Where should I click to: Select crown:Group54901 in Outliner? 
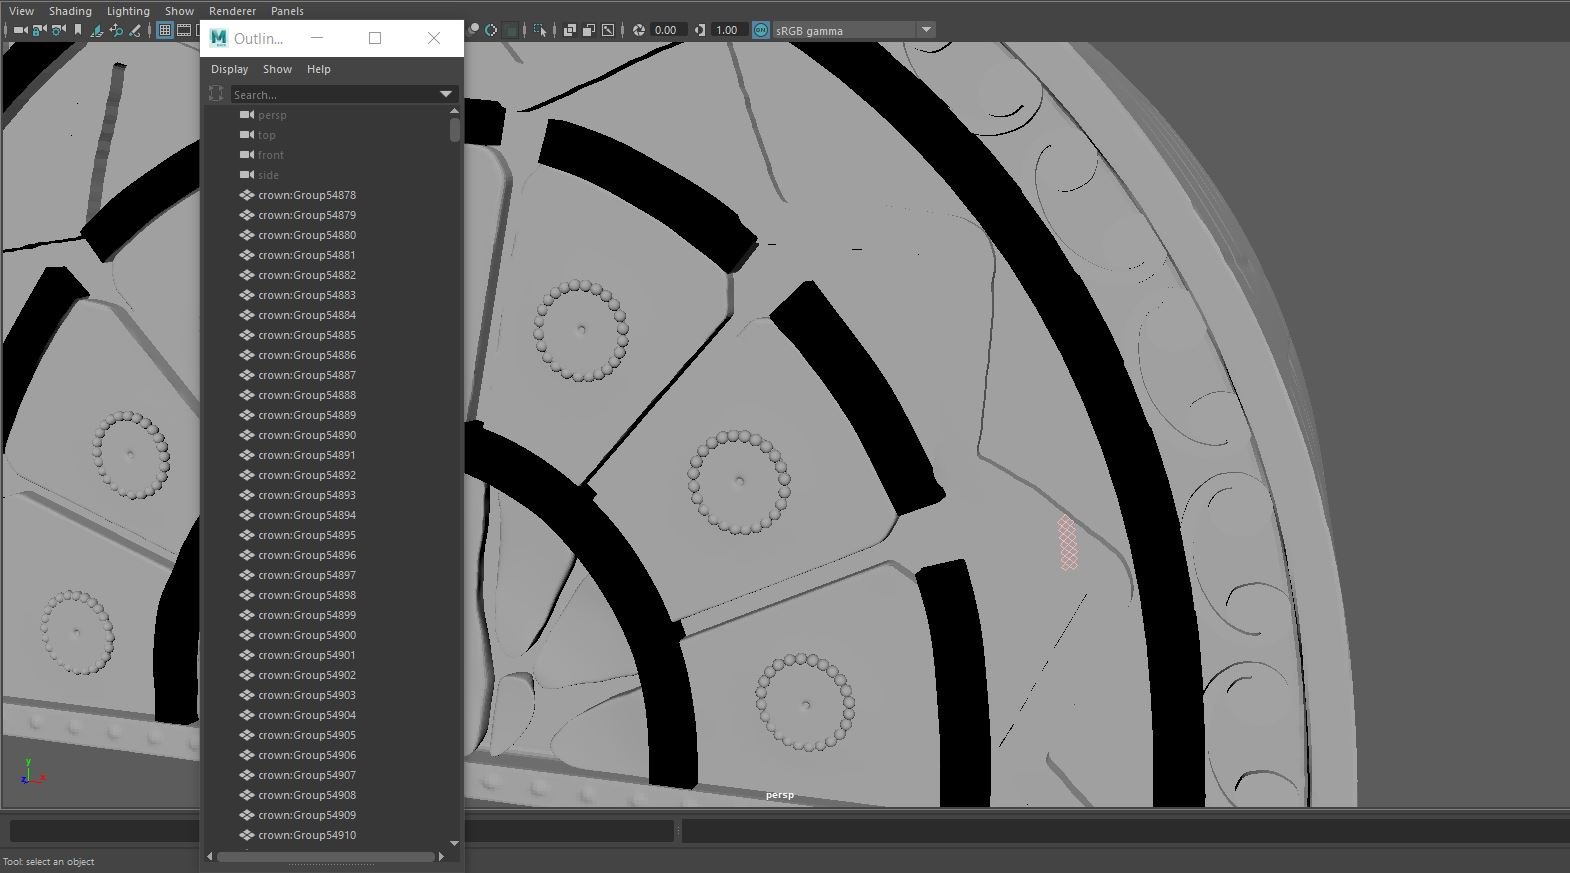[306, 655]
